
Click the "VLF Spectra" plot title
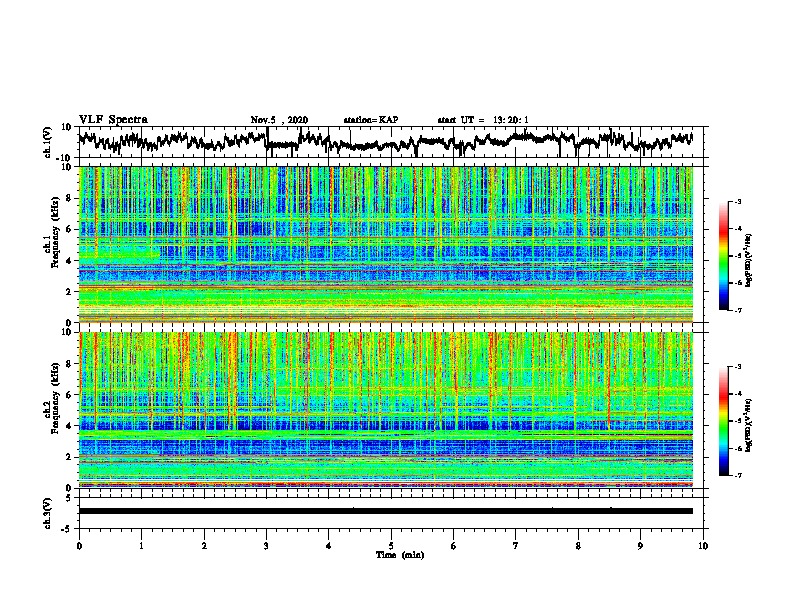(113, 120)
